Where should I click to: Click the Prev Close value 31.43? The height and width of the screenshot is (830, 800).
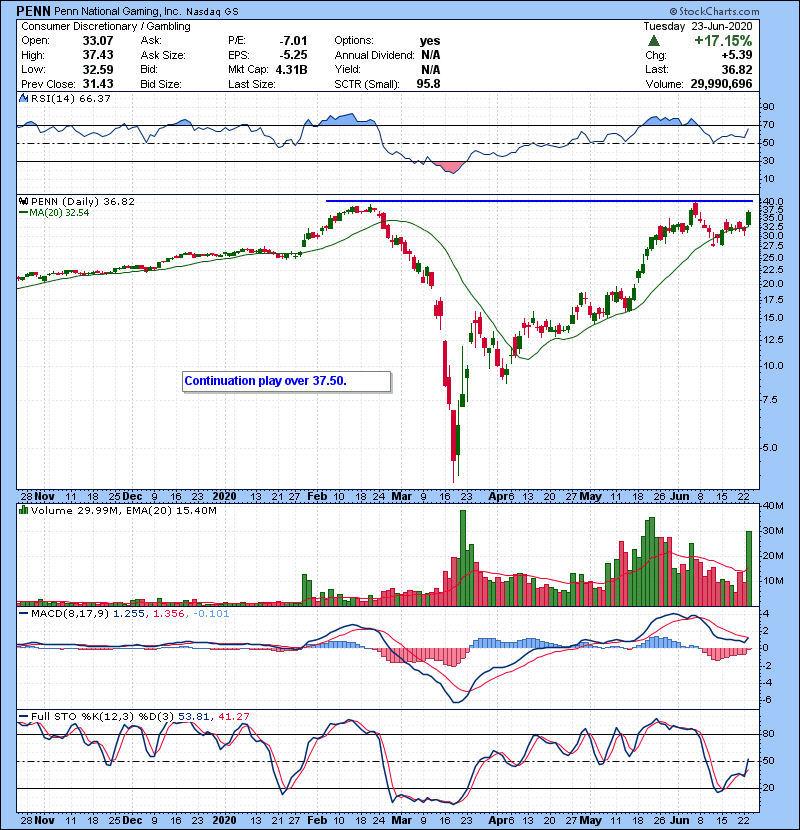98,84
